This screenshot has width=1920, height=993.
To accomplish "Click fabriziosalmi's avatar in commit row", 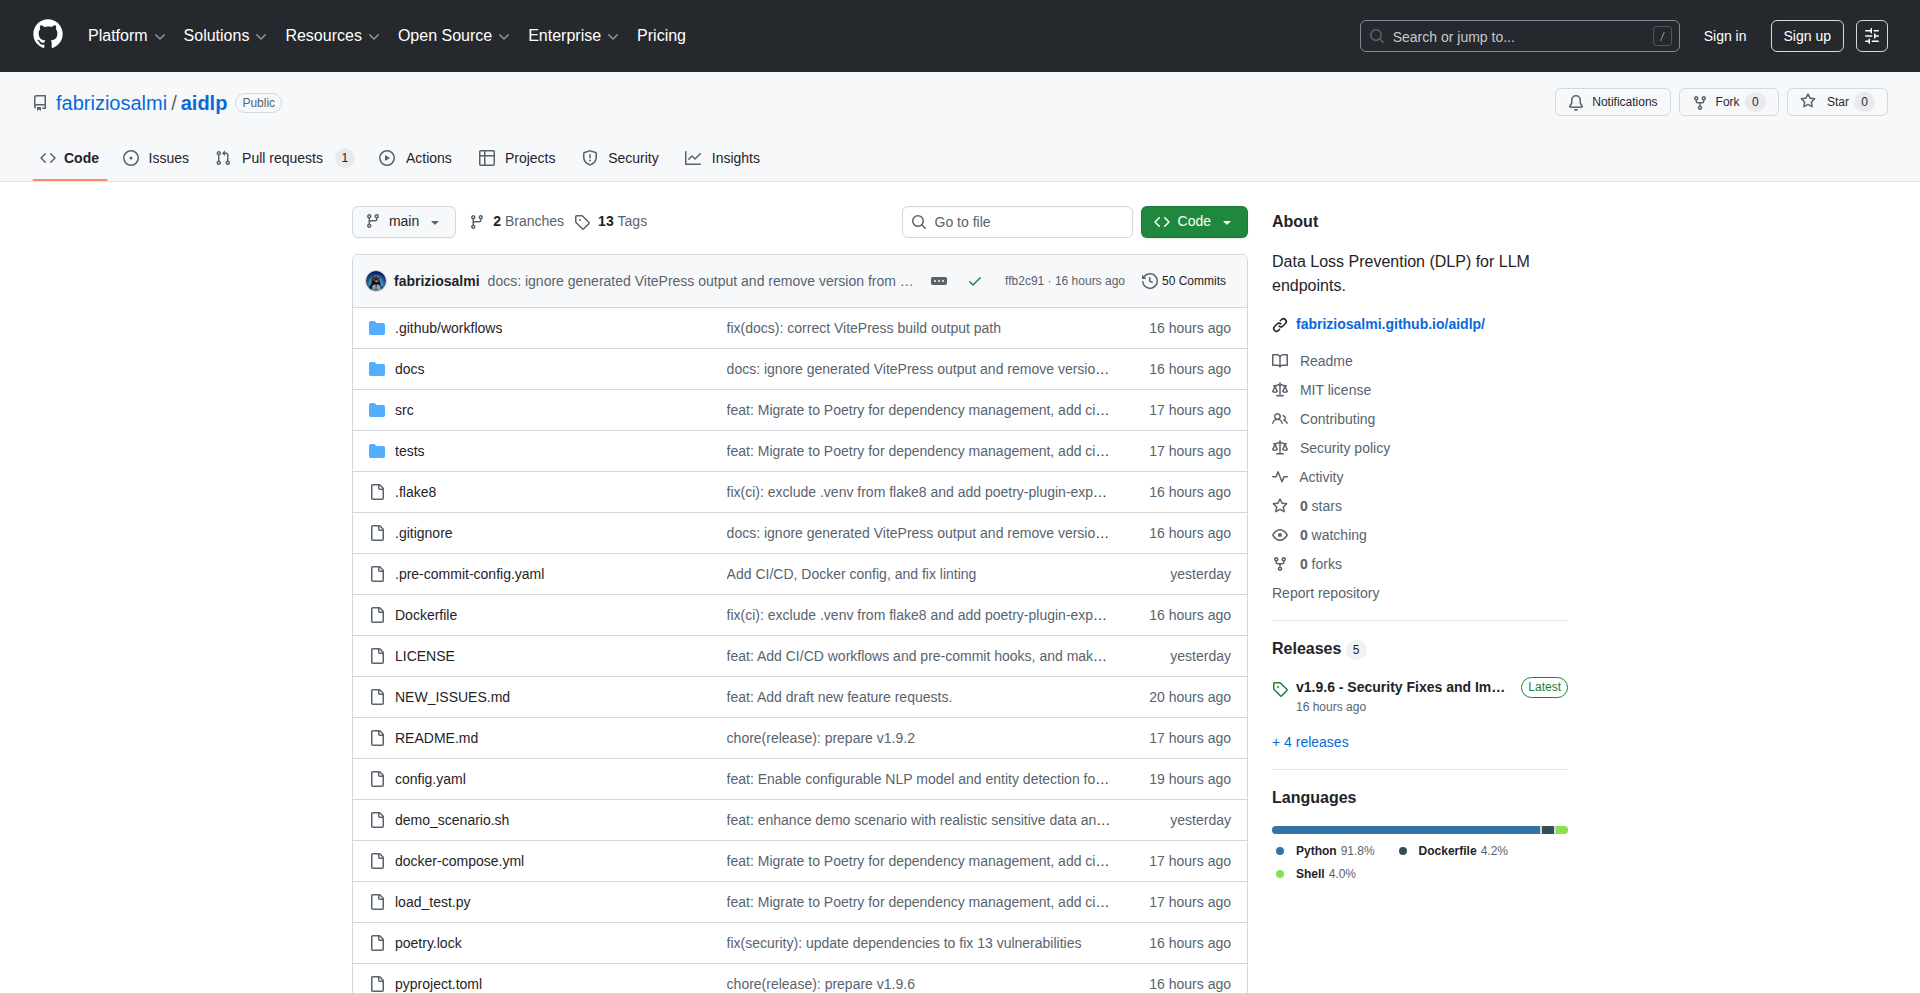I will pos(376,281).
